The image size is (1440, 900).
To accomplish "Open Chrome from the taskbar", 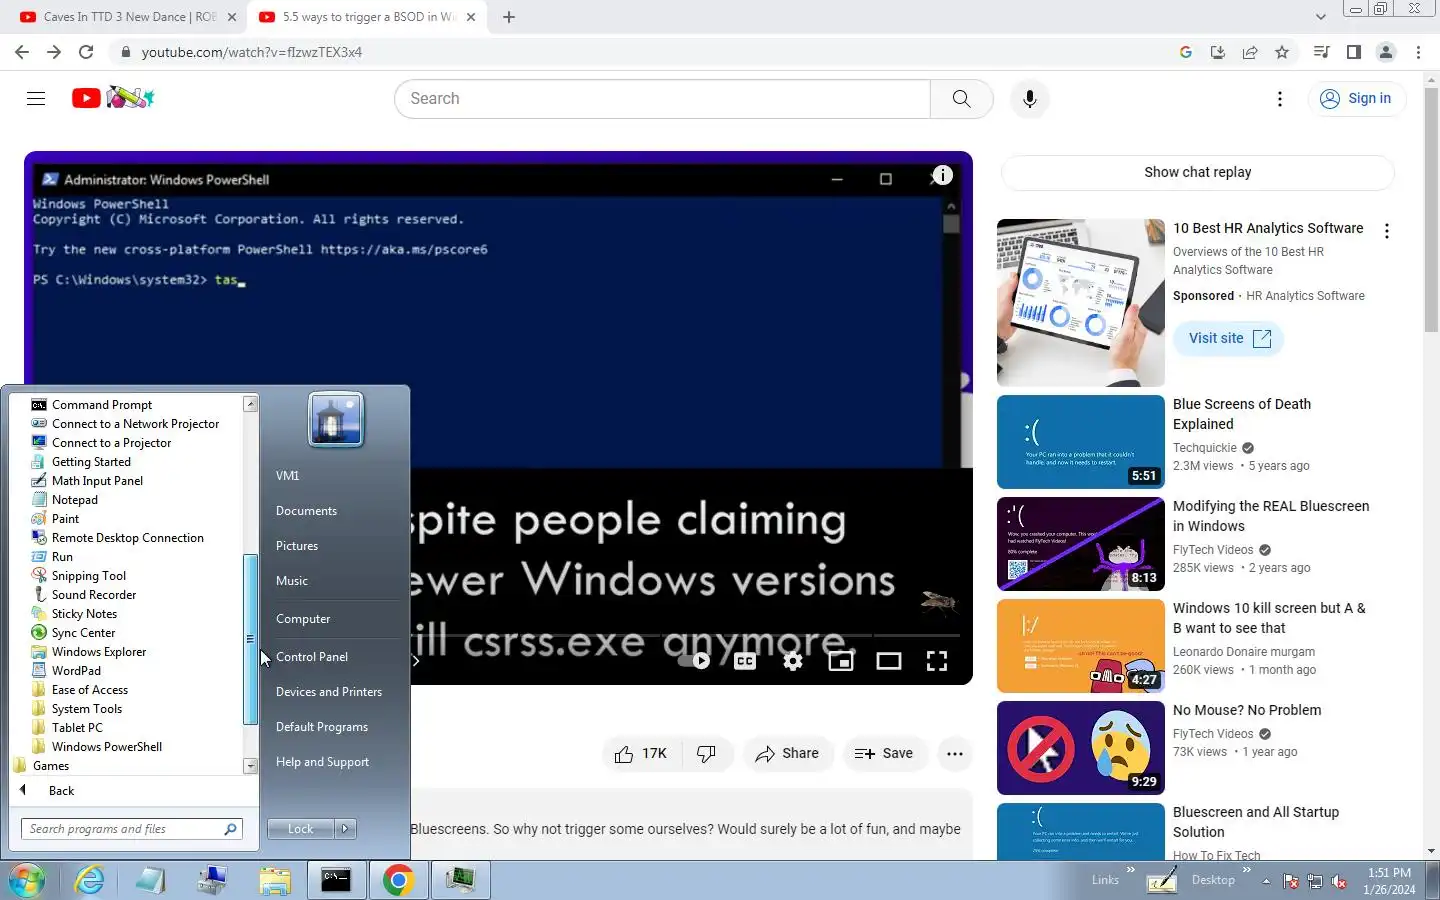I will coord(398,880).
